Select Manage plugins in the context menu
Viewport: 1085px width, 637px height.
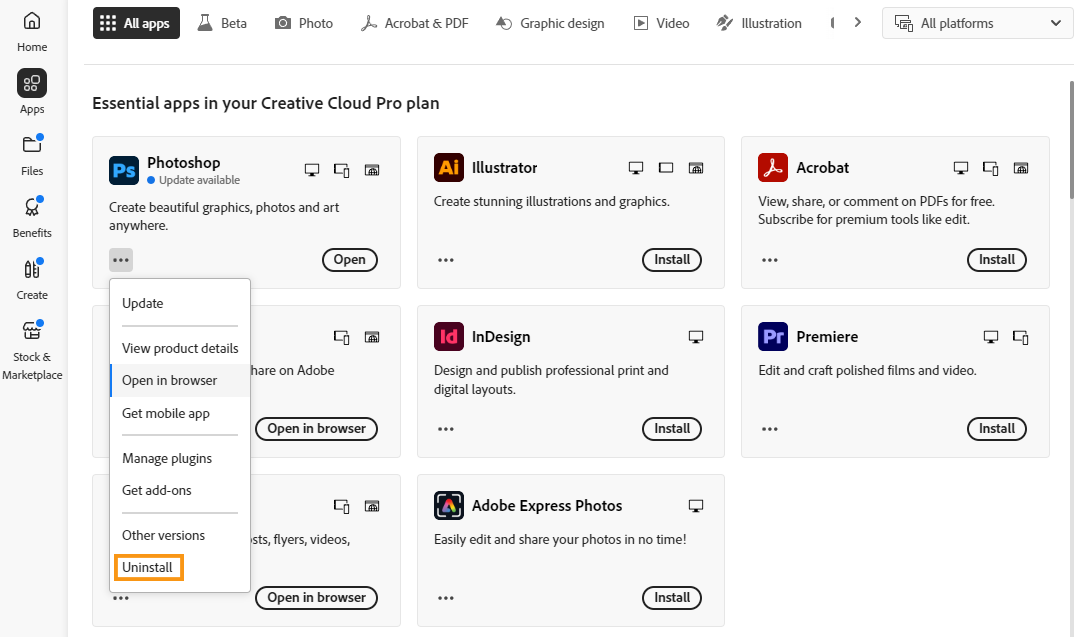(x=167, y=458)
